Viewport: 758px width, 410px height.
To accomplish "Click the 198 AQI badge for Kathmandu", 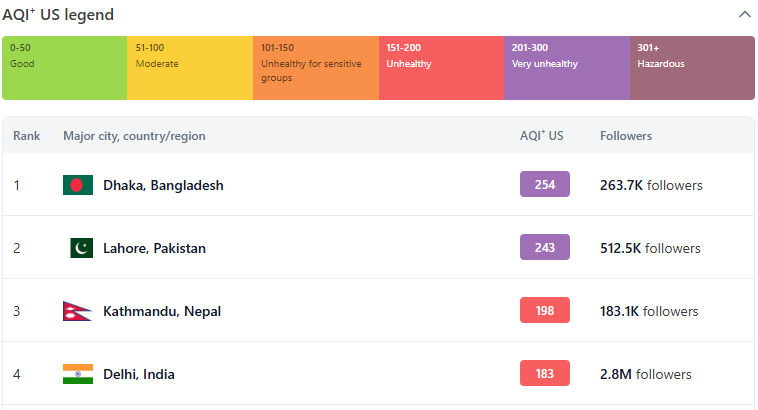I will [x=545, y=310].
